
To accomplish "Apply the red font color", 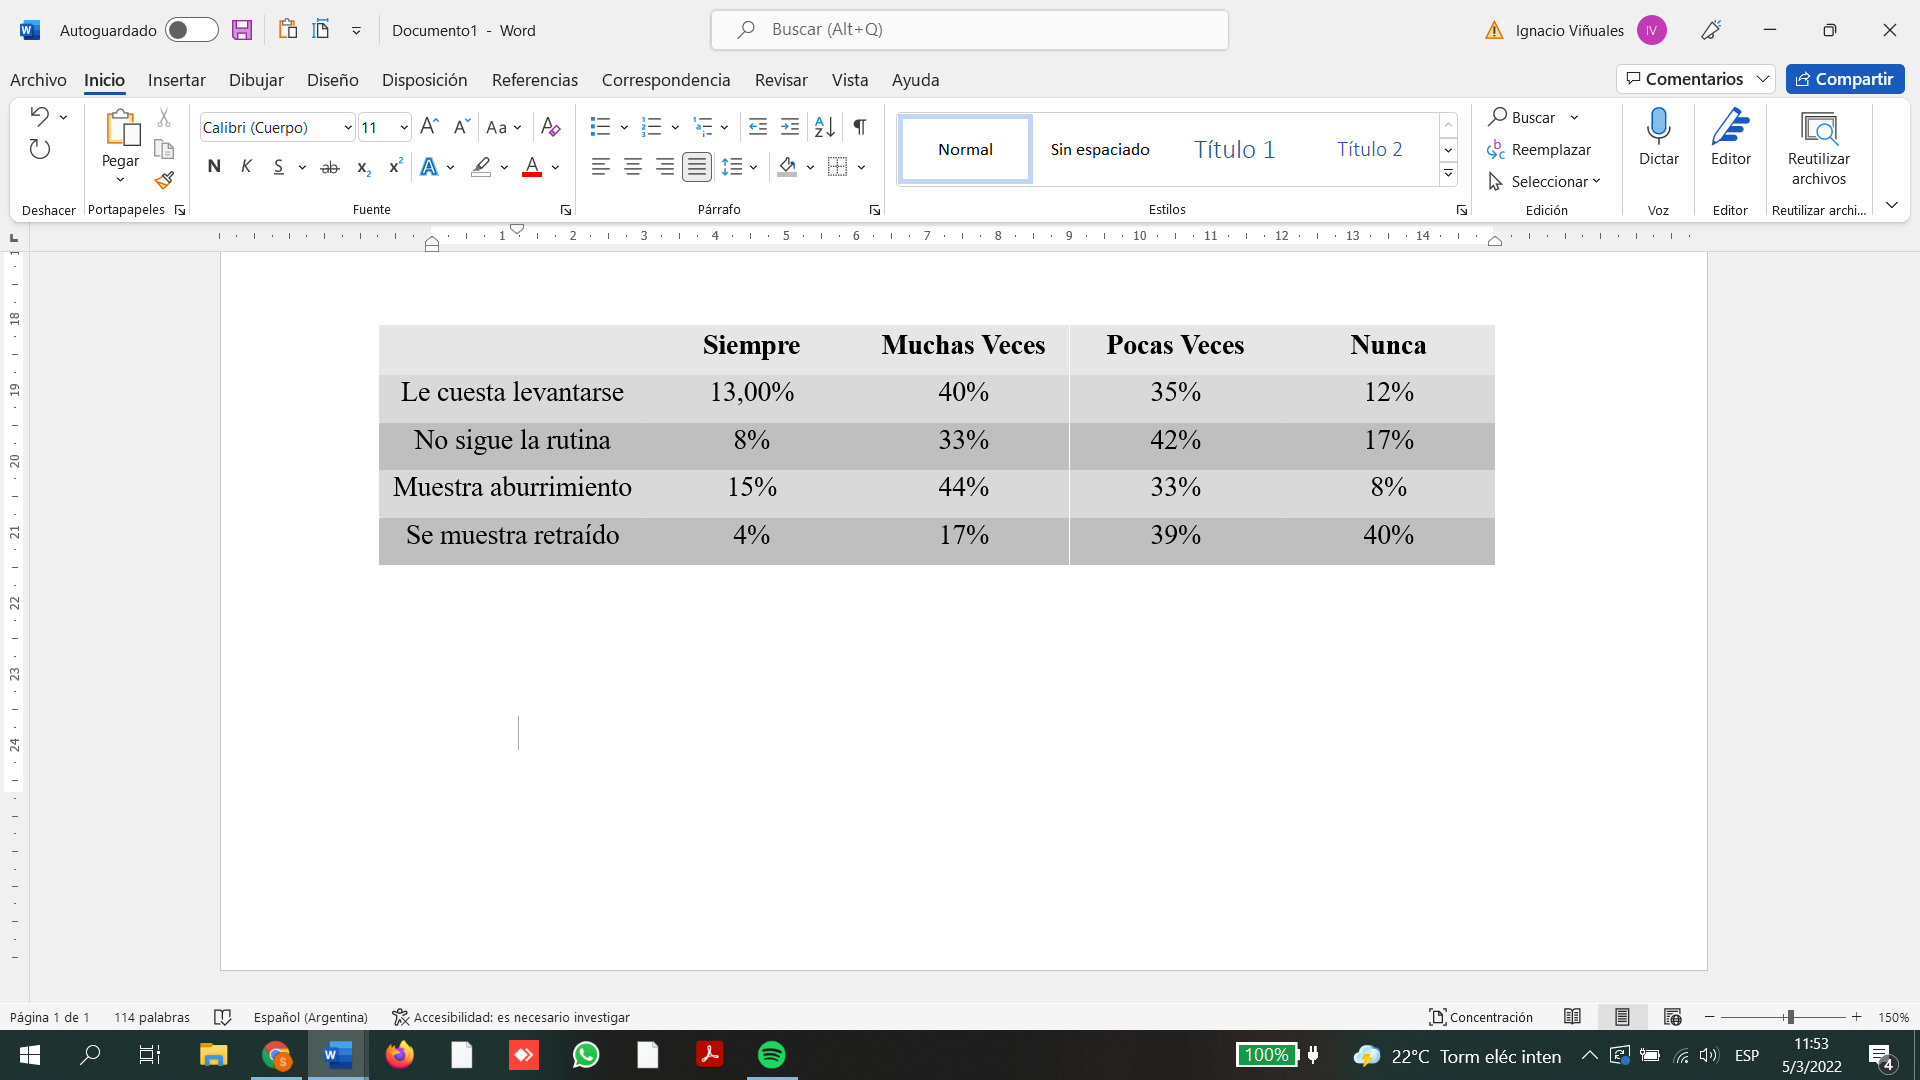I will (x=532, y=167).
